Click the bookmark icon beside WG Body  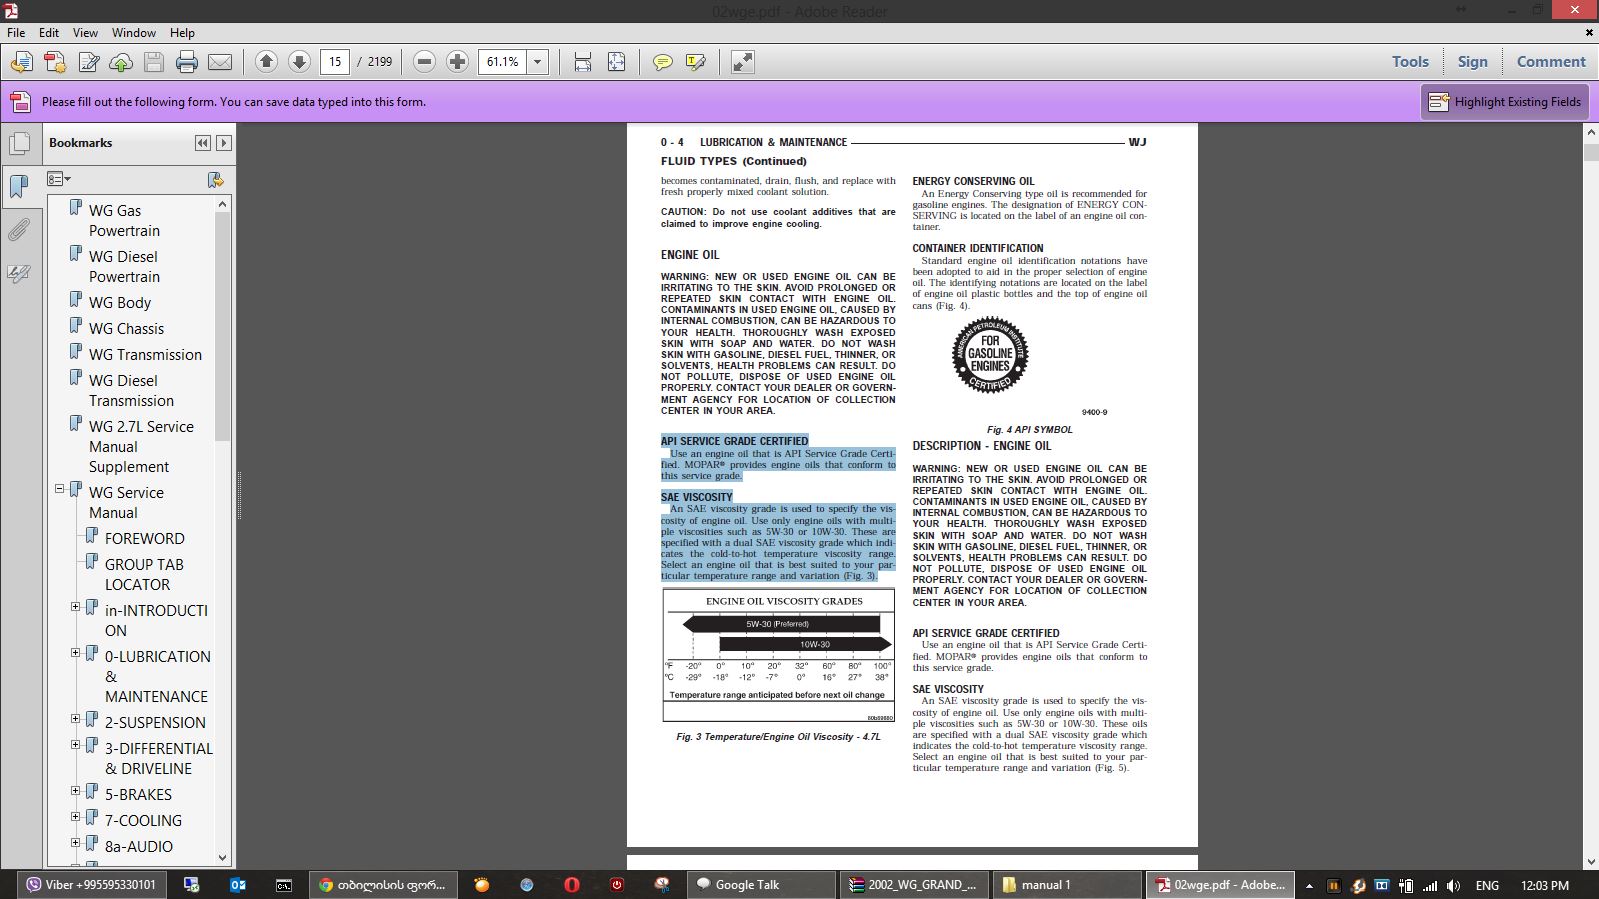coord(76,300)
